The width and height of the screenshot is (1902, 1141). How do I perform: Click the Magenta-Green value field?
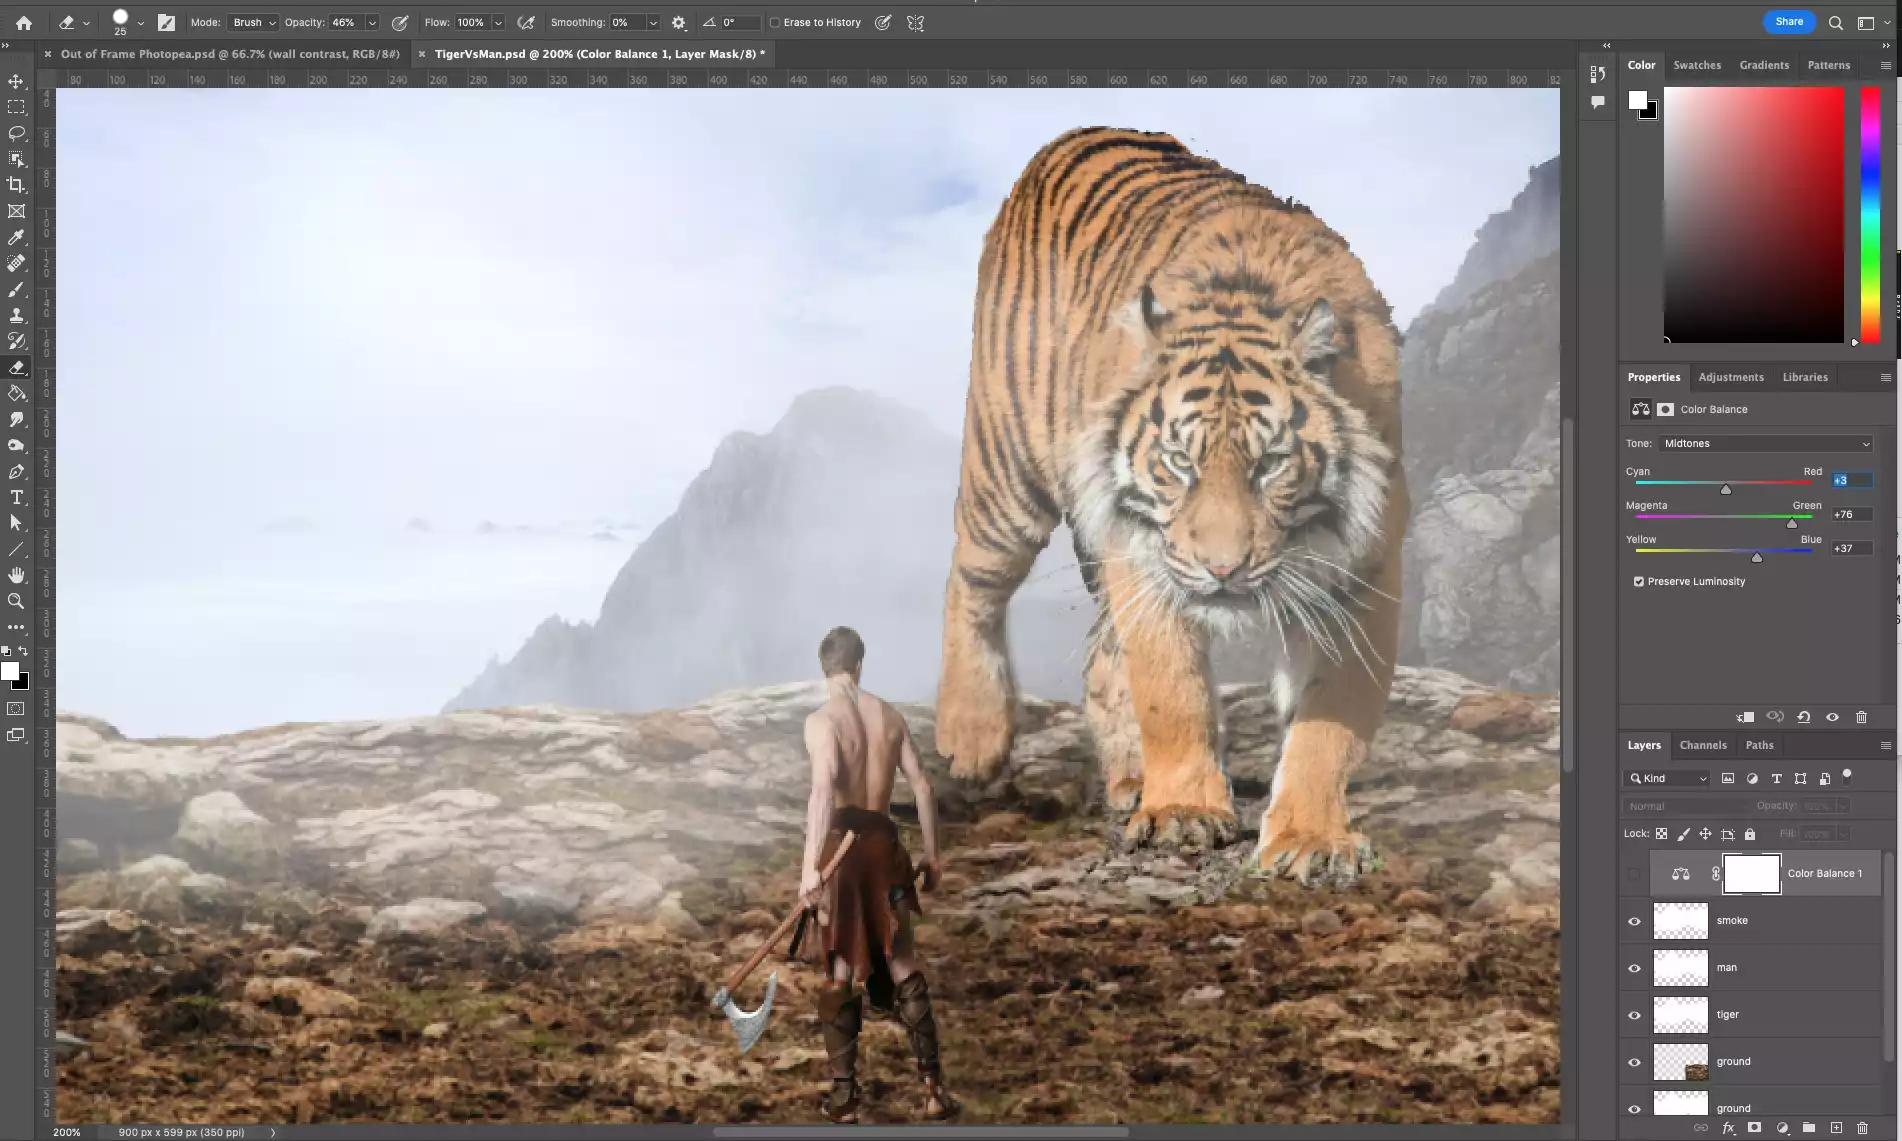tap(1851, 514)
